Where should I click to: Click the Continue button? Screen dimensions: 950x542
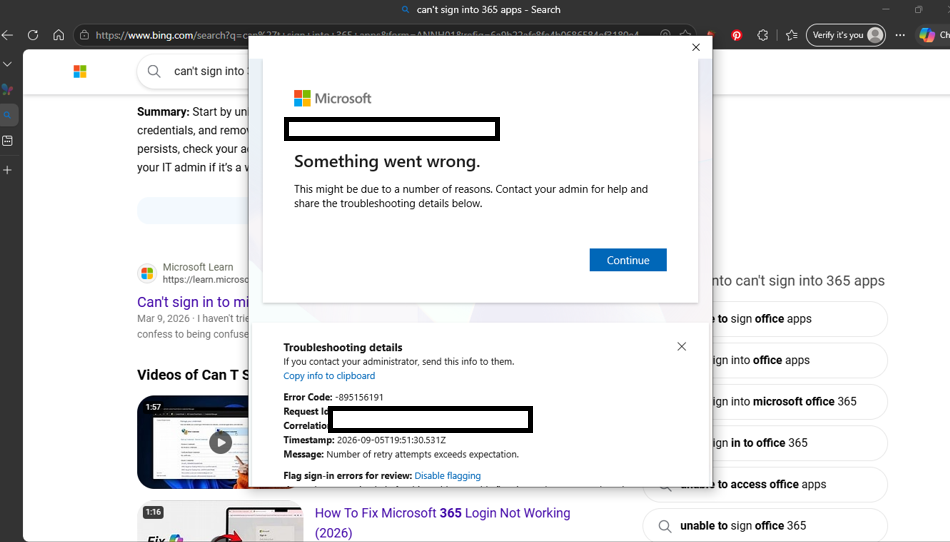point(628,260)
